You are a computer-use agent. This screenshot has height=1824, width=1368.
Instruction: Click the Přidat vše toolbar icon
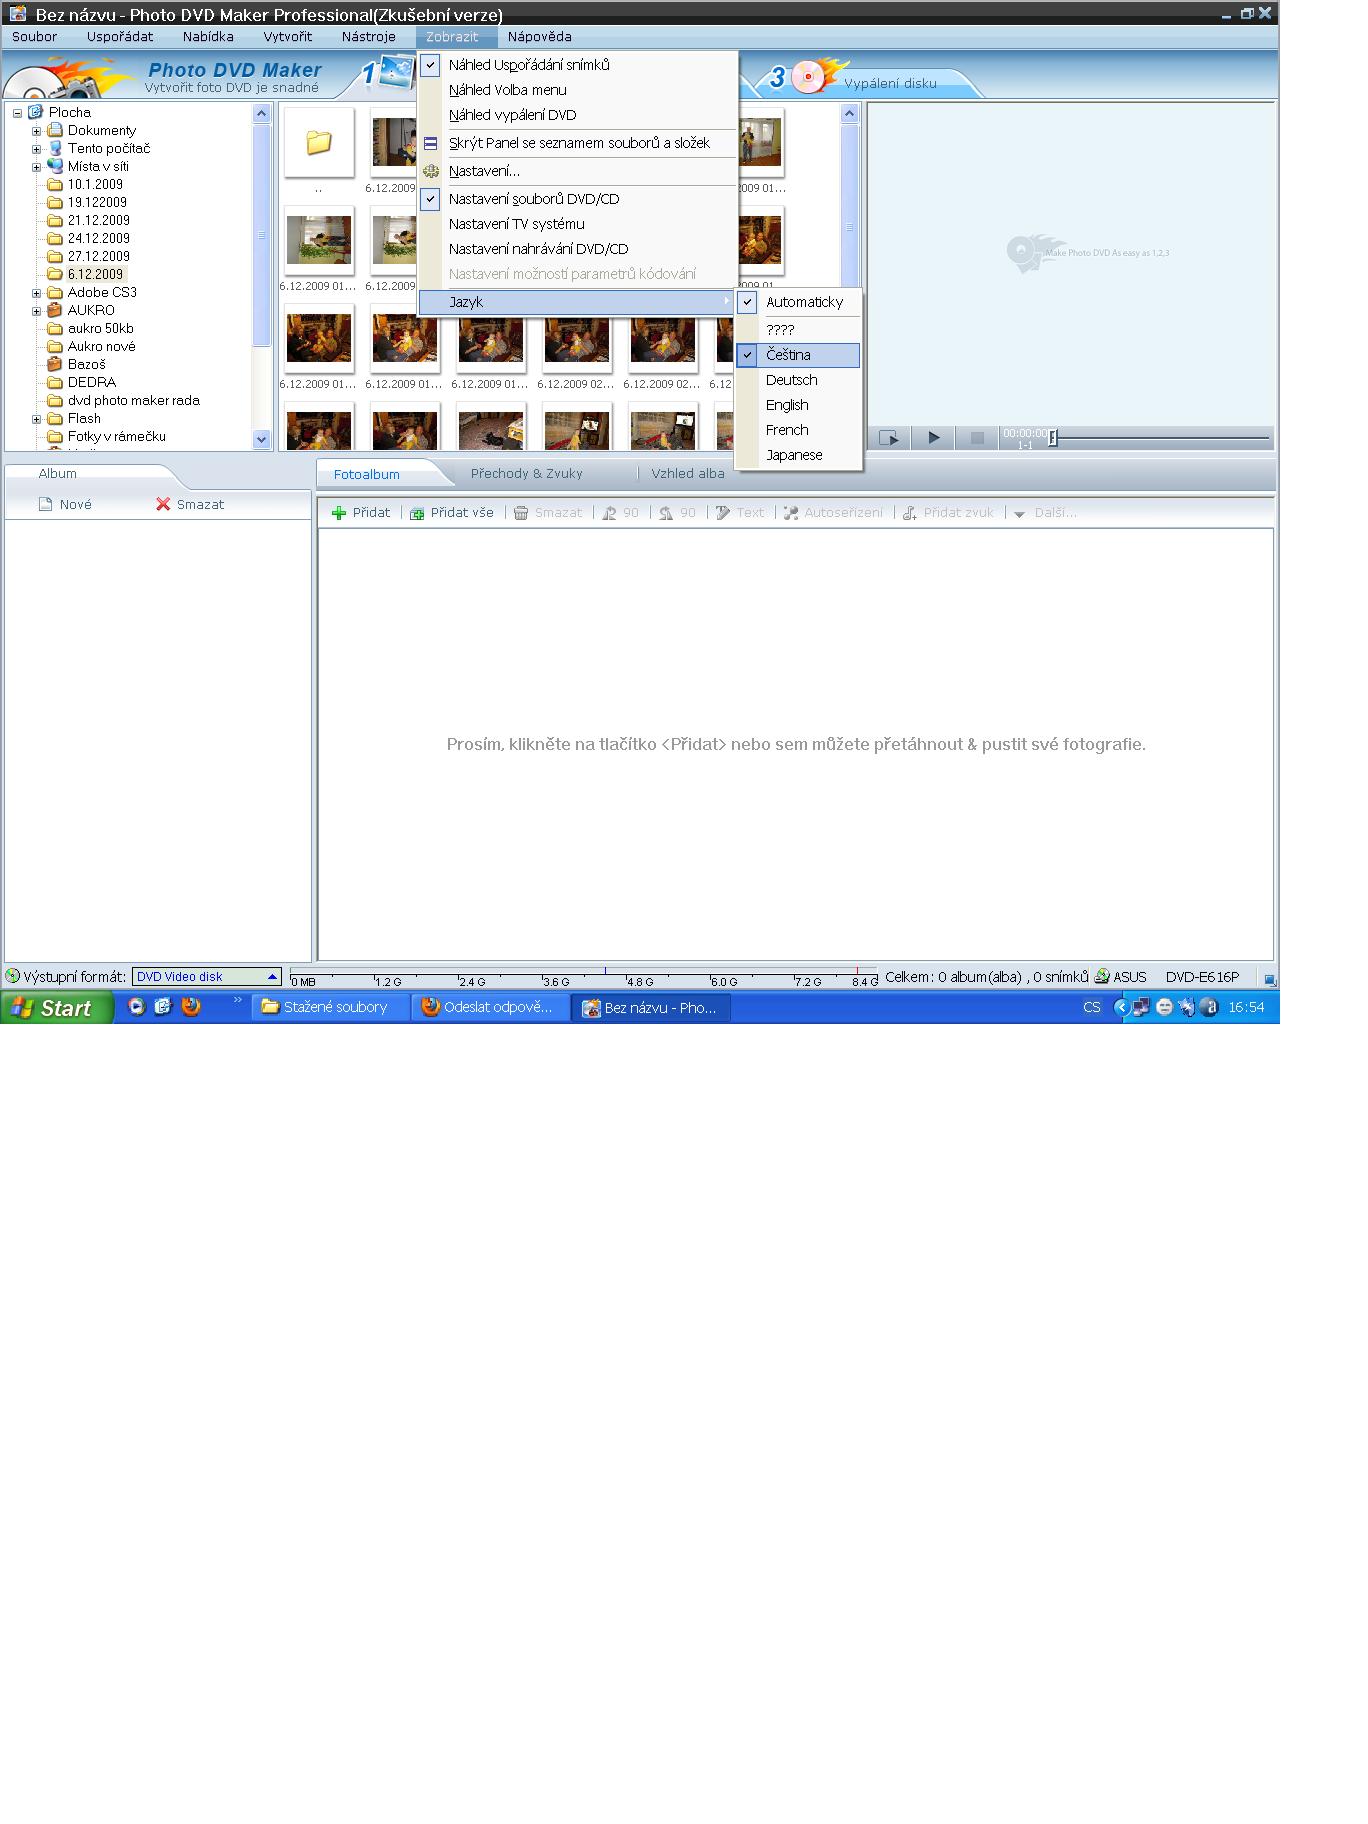click(x=417, y=513)
